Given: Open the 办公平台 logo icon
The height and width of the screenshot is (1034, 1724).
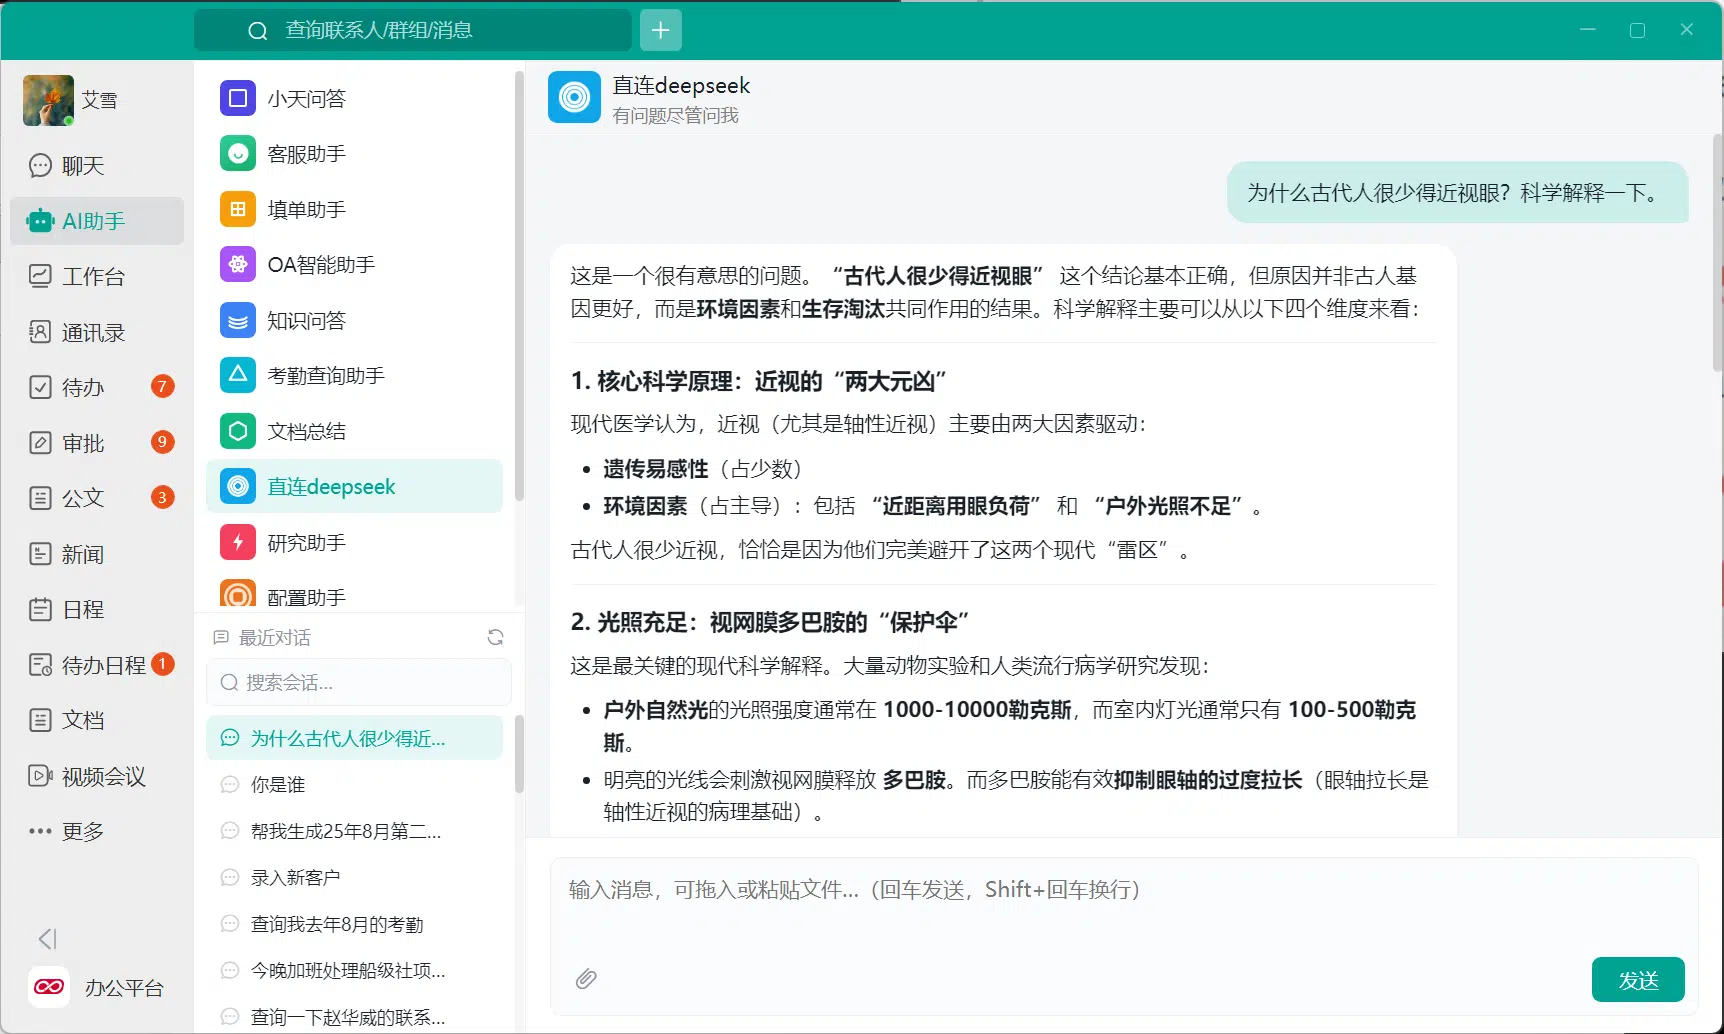Looking at the screenshot, I should [49, 987].
